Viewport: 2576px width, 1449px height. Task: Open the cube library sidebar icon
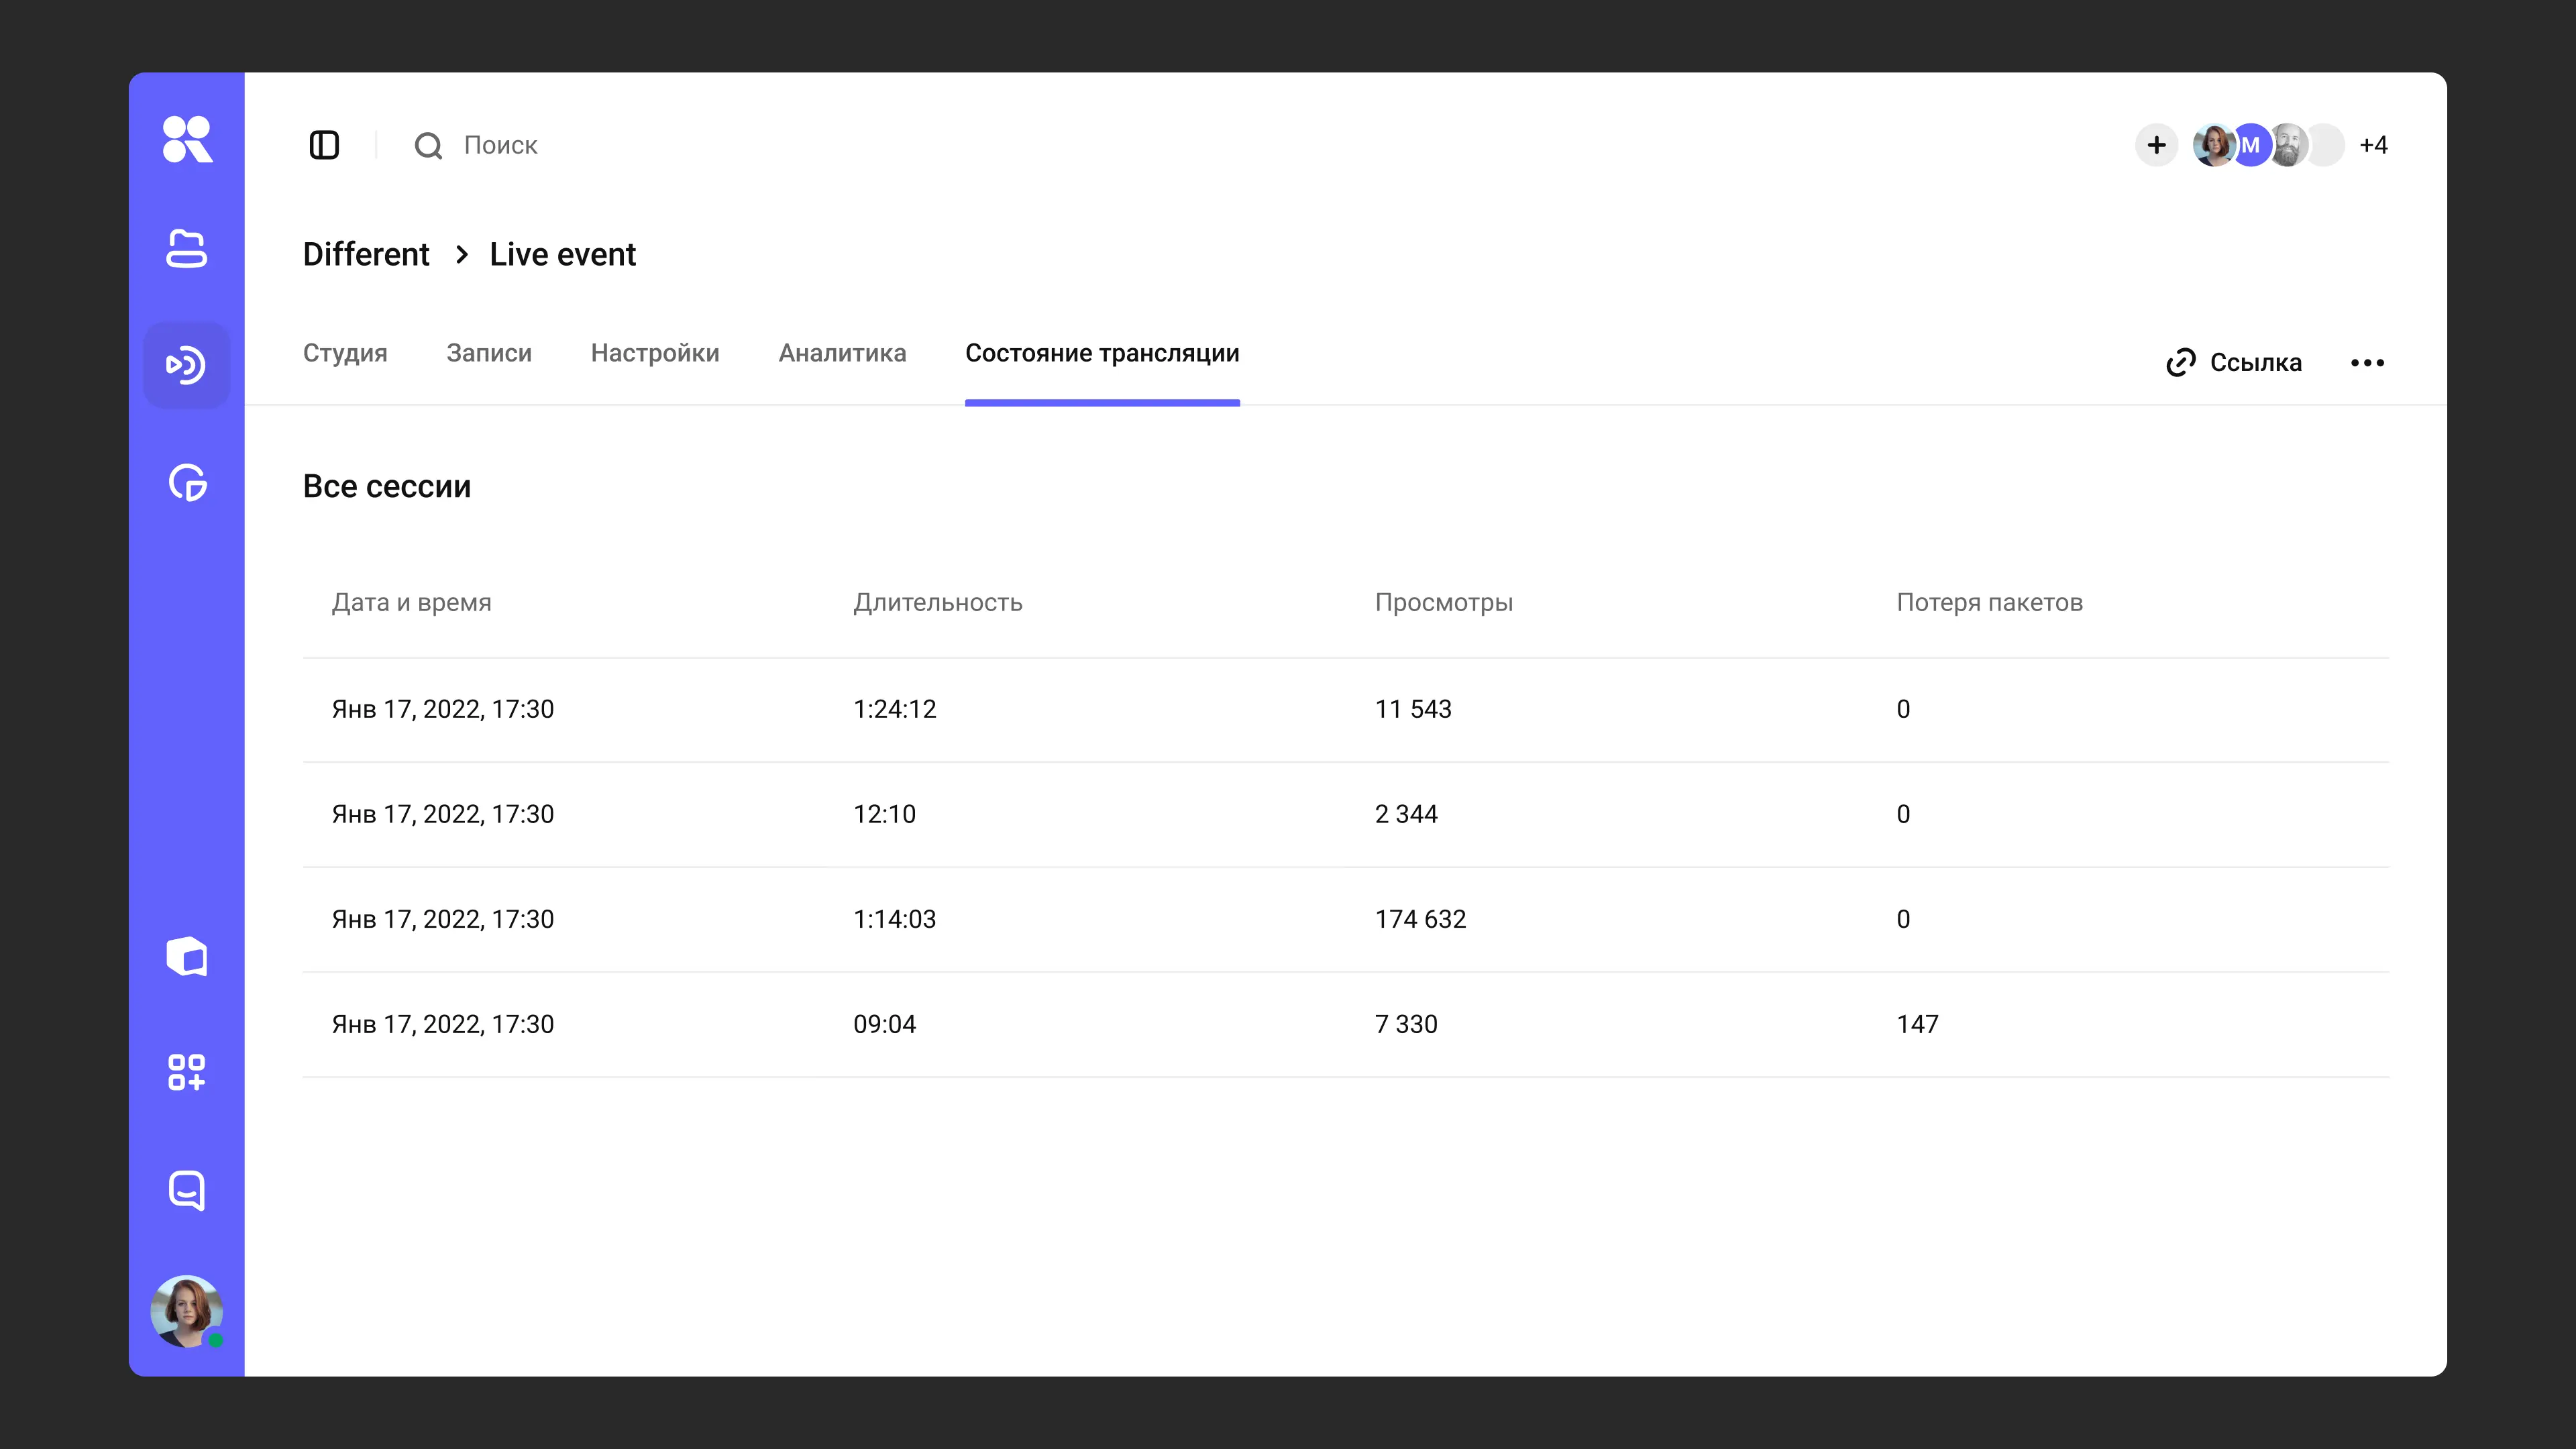pos(187,956)
